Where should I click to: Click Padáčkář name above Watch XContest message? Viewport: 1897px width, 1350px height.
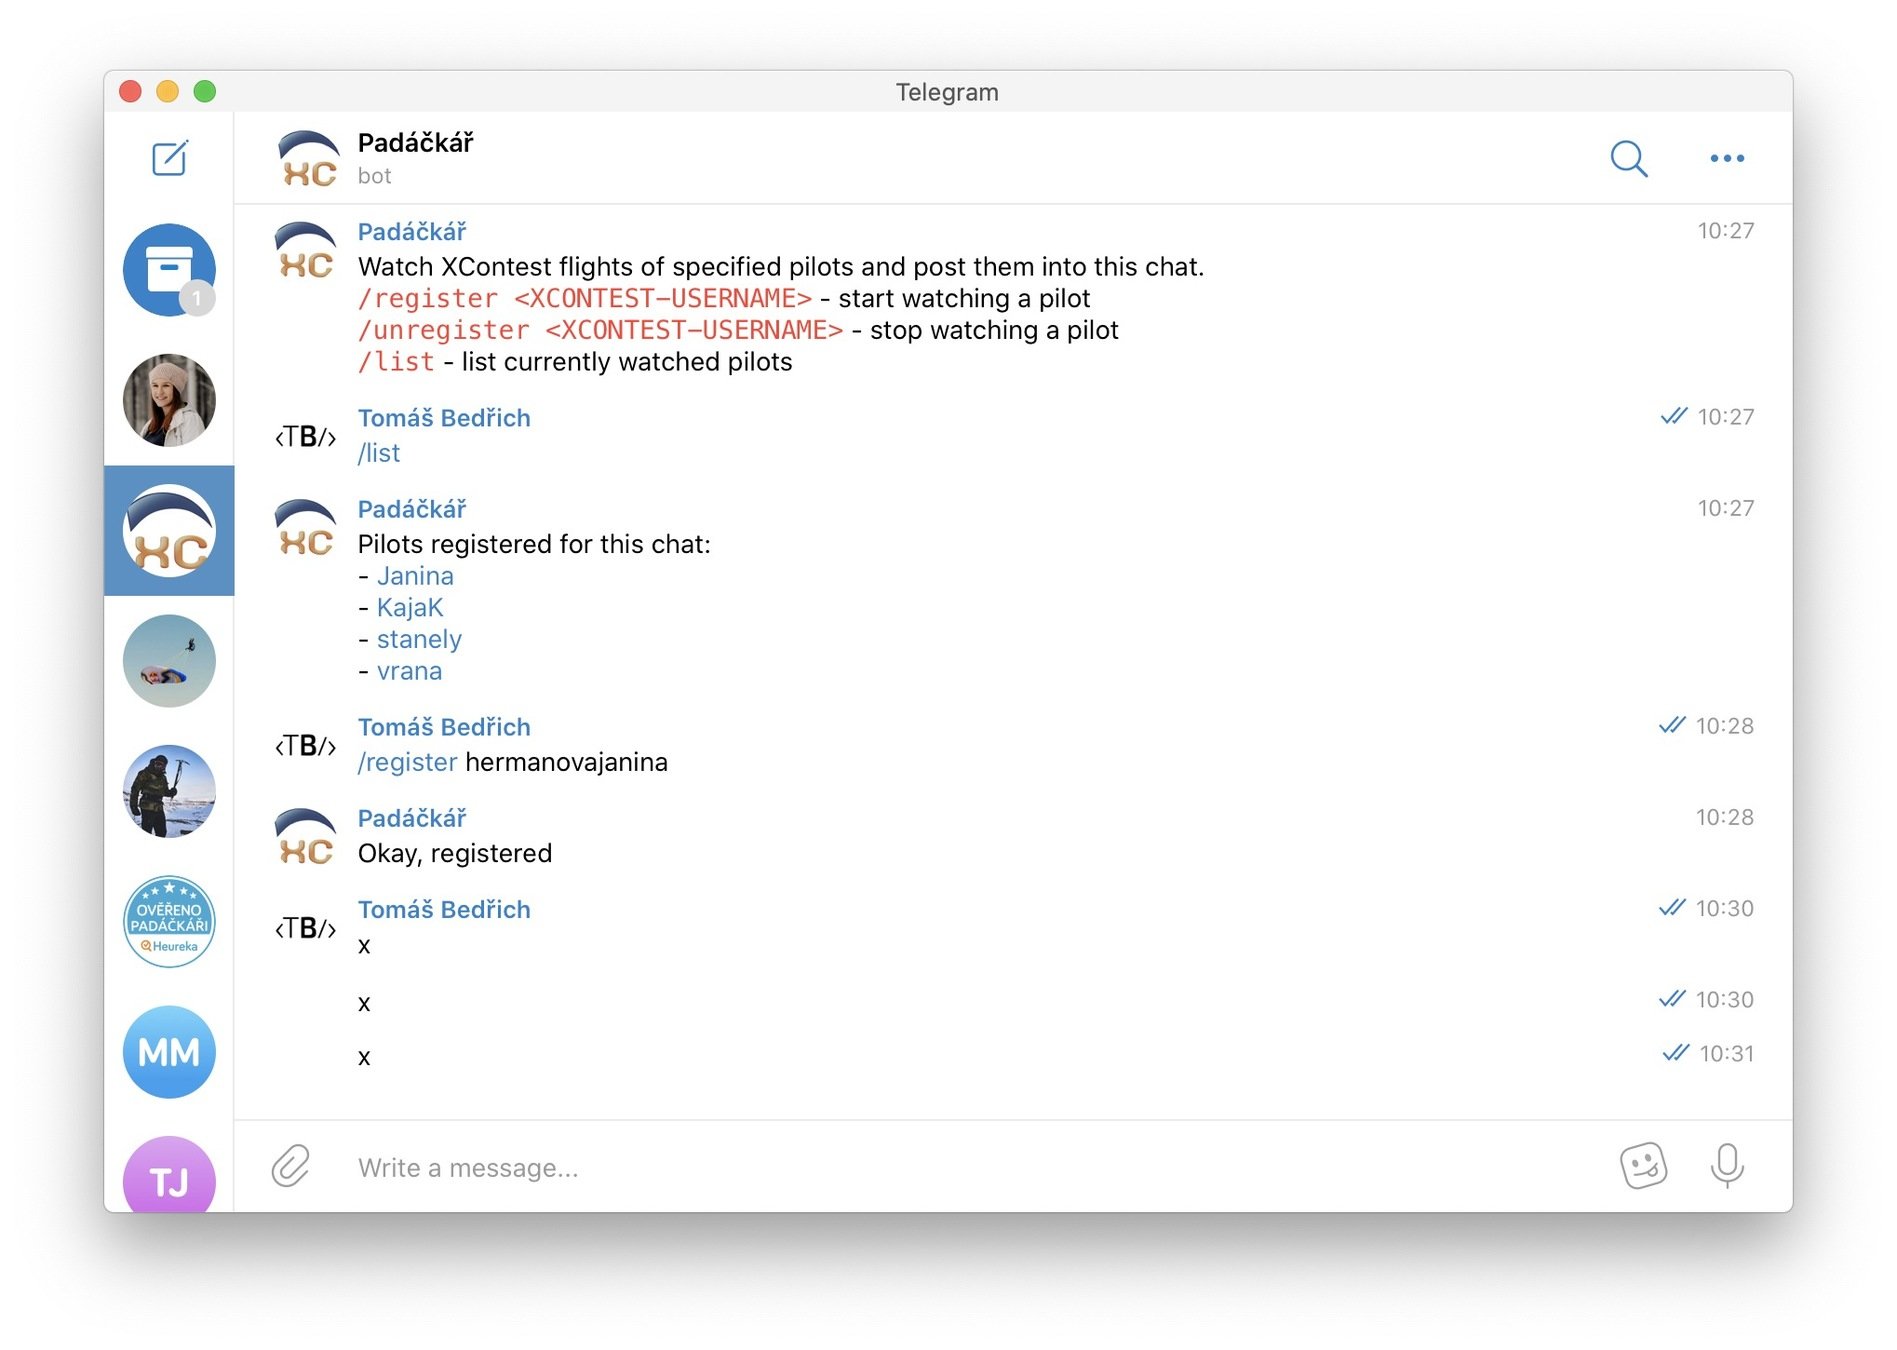[x=412, y=232]
